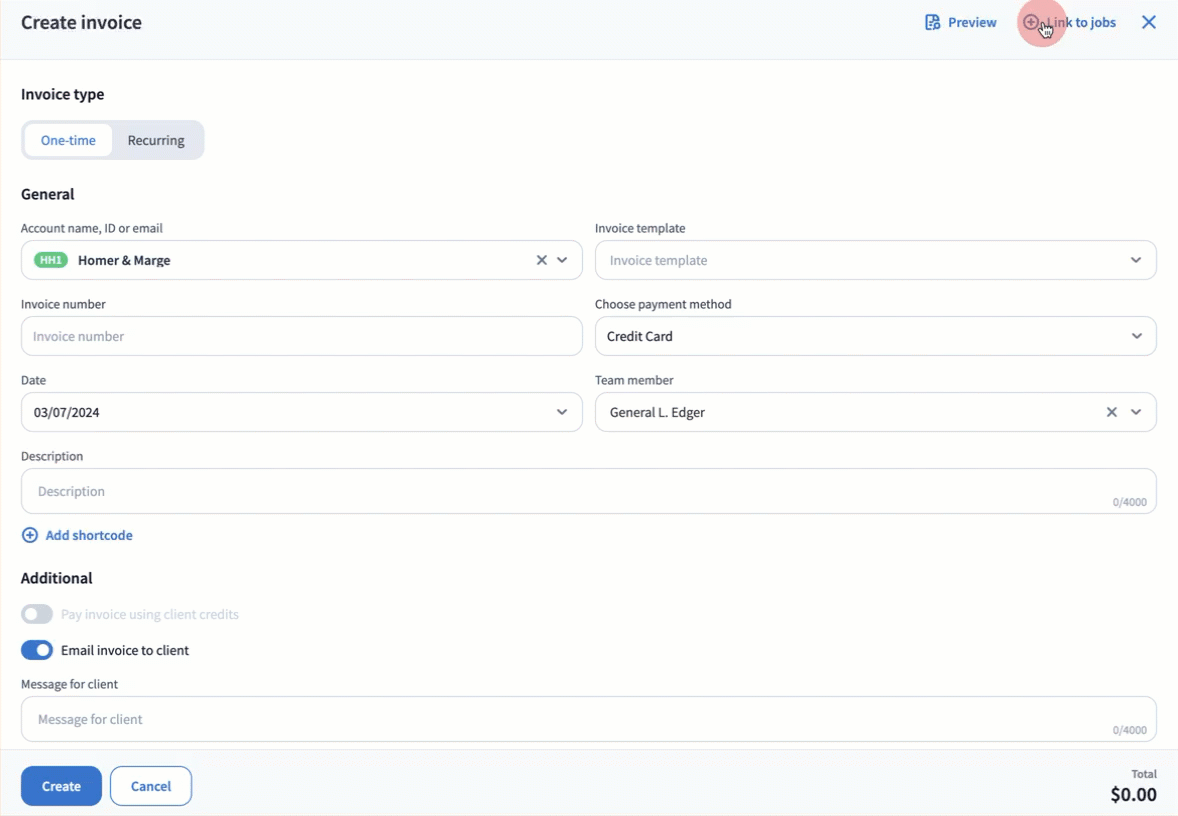1178x816 pixels.
Task: Click the HH1 account badge
Action: pyautogui.click(x=50, y=260)
